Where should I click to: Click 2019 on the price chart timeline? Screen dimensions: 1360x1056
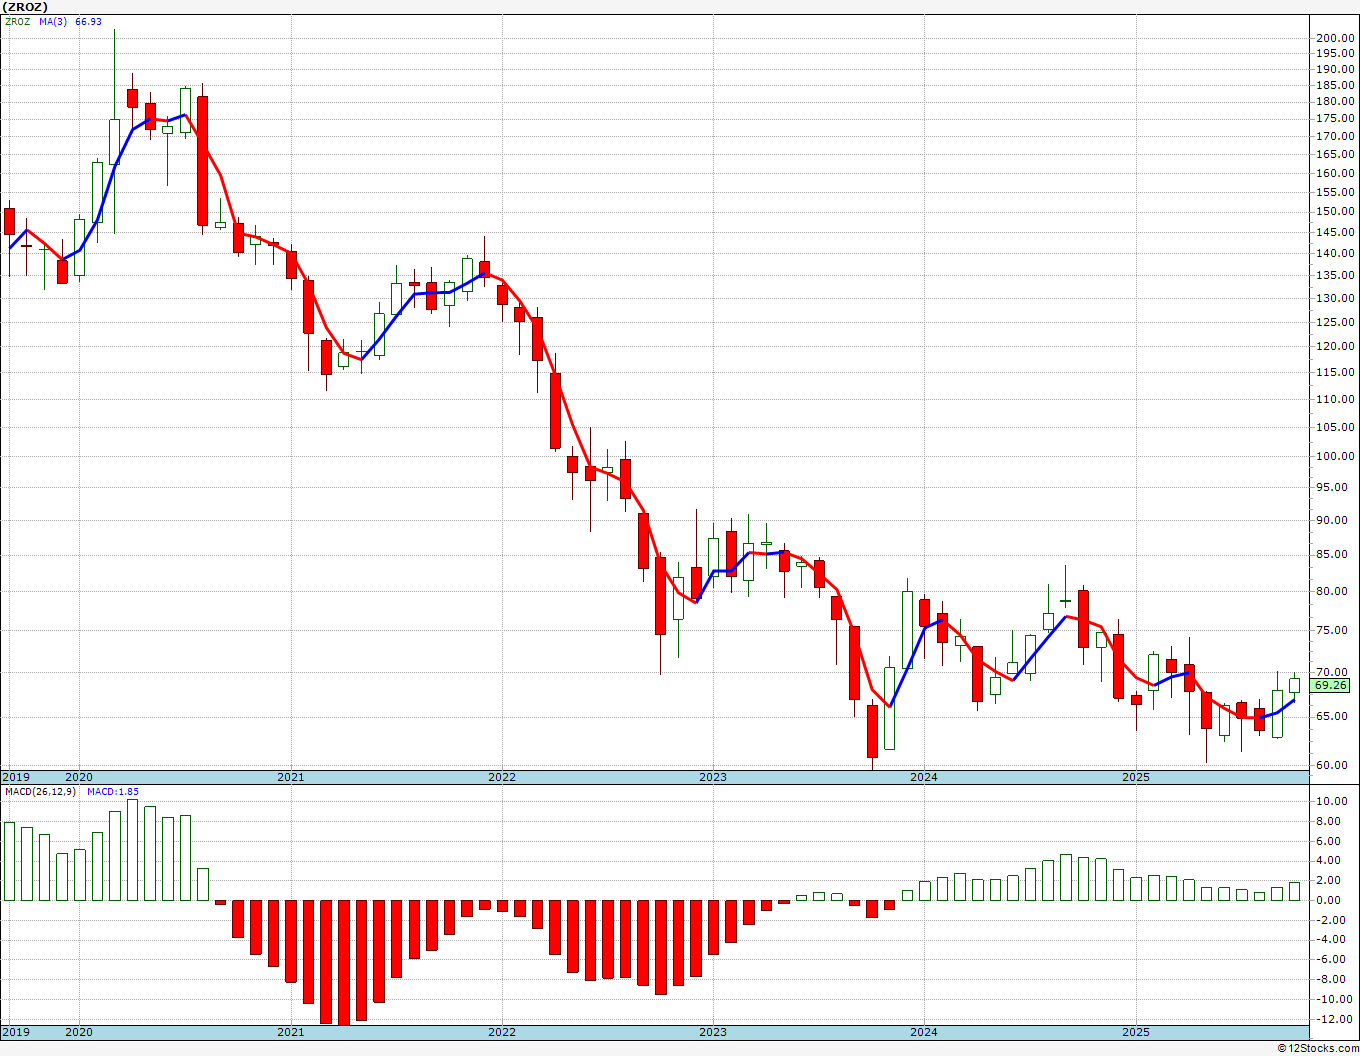[x=16, y=777]
